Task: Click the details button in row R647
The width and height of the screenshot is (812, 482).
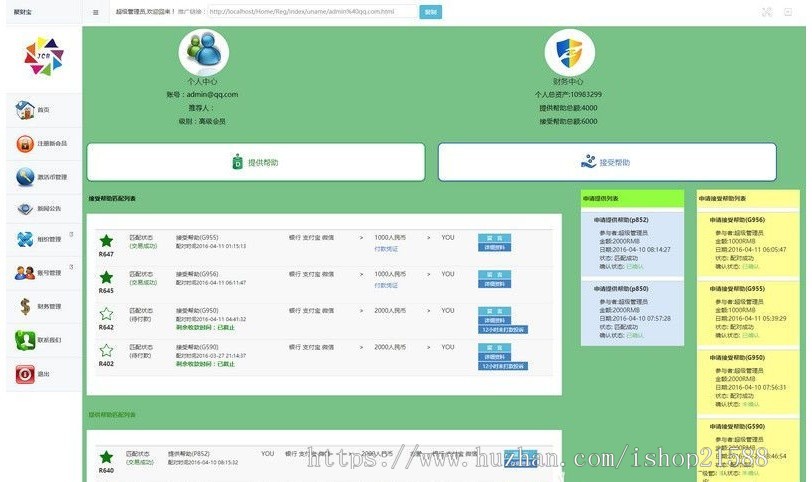Action: pyautogui.click(x=494, y=247)
